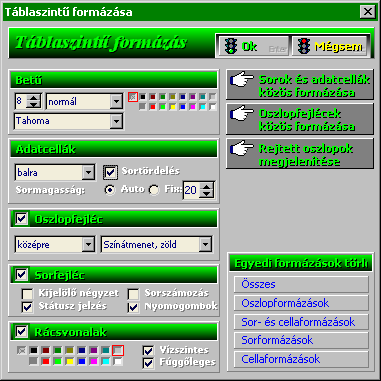Viewport: 381px width, 381px height.
Task: Uncheck Nyomógombok checkbox
Action: point(133,307)
